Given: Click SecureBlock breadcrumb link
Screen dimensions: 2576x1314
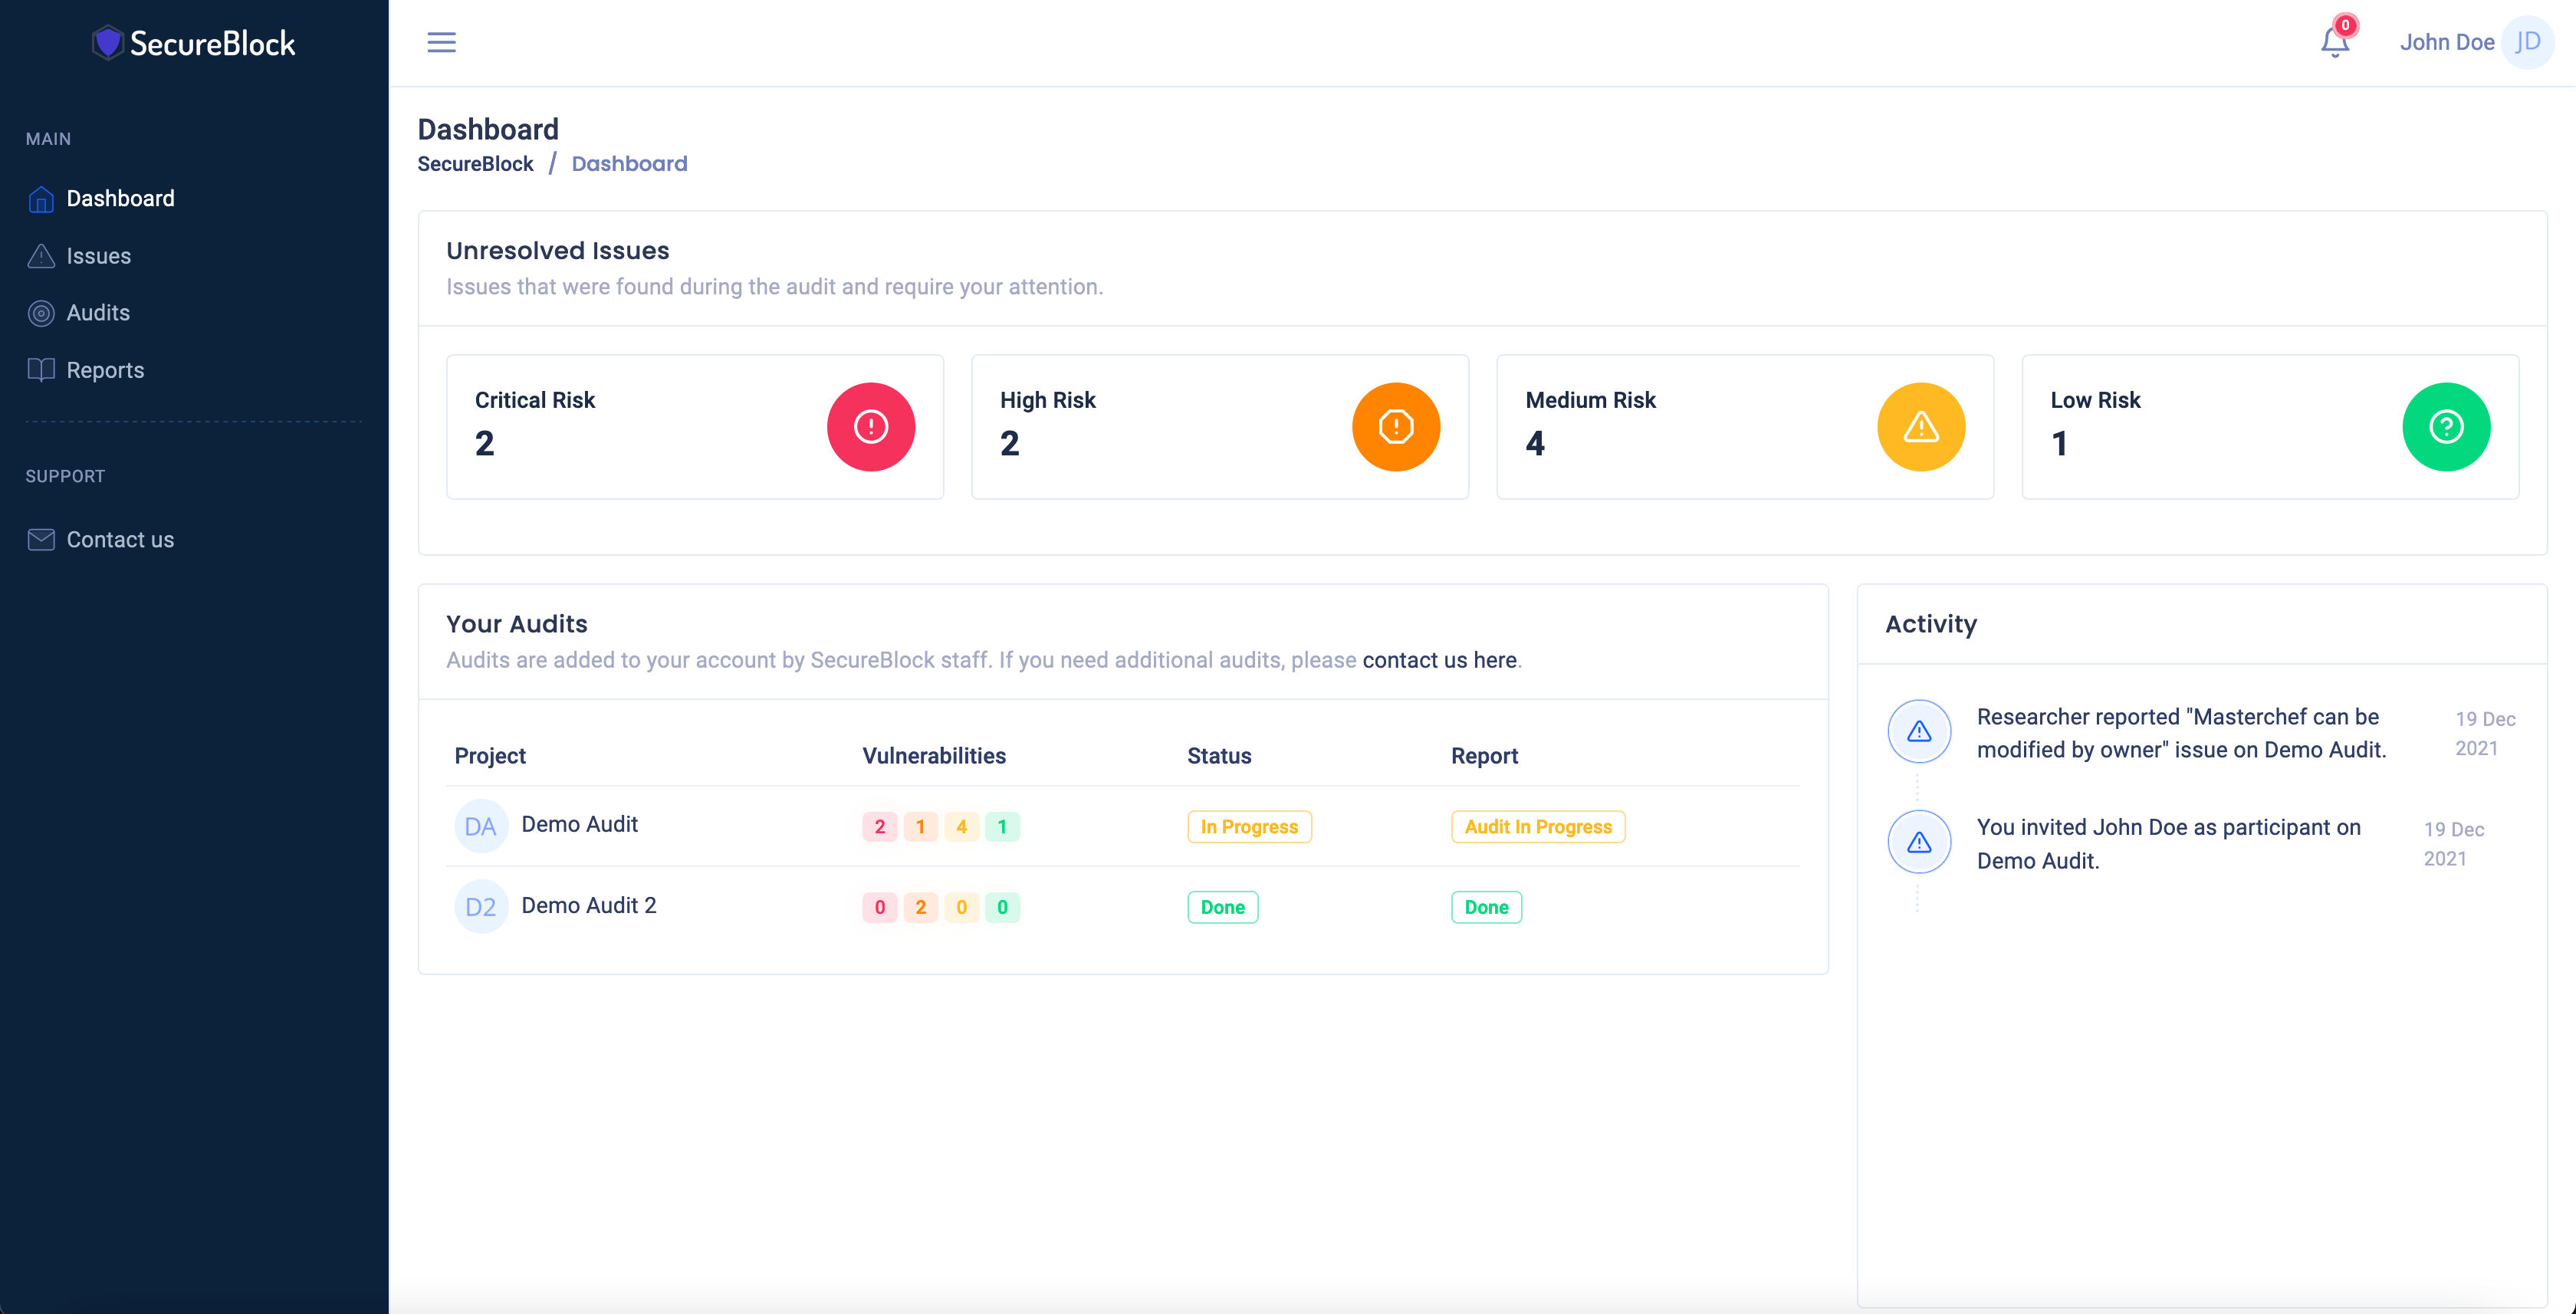Looking at the screenshot, I should click(x=475, y=164).
